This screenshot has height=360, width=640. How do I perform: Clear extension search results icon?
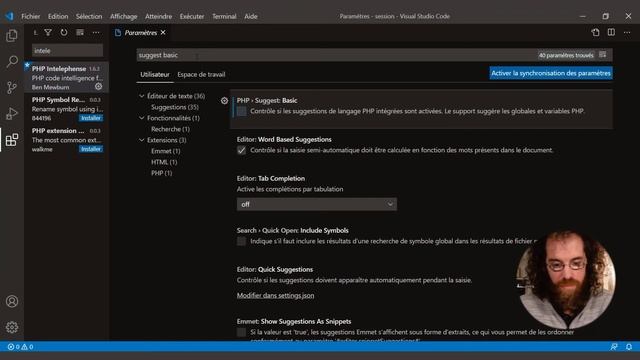point(80,32)
